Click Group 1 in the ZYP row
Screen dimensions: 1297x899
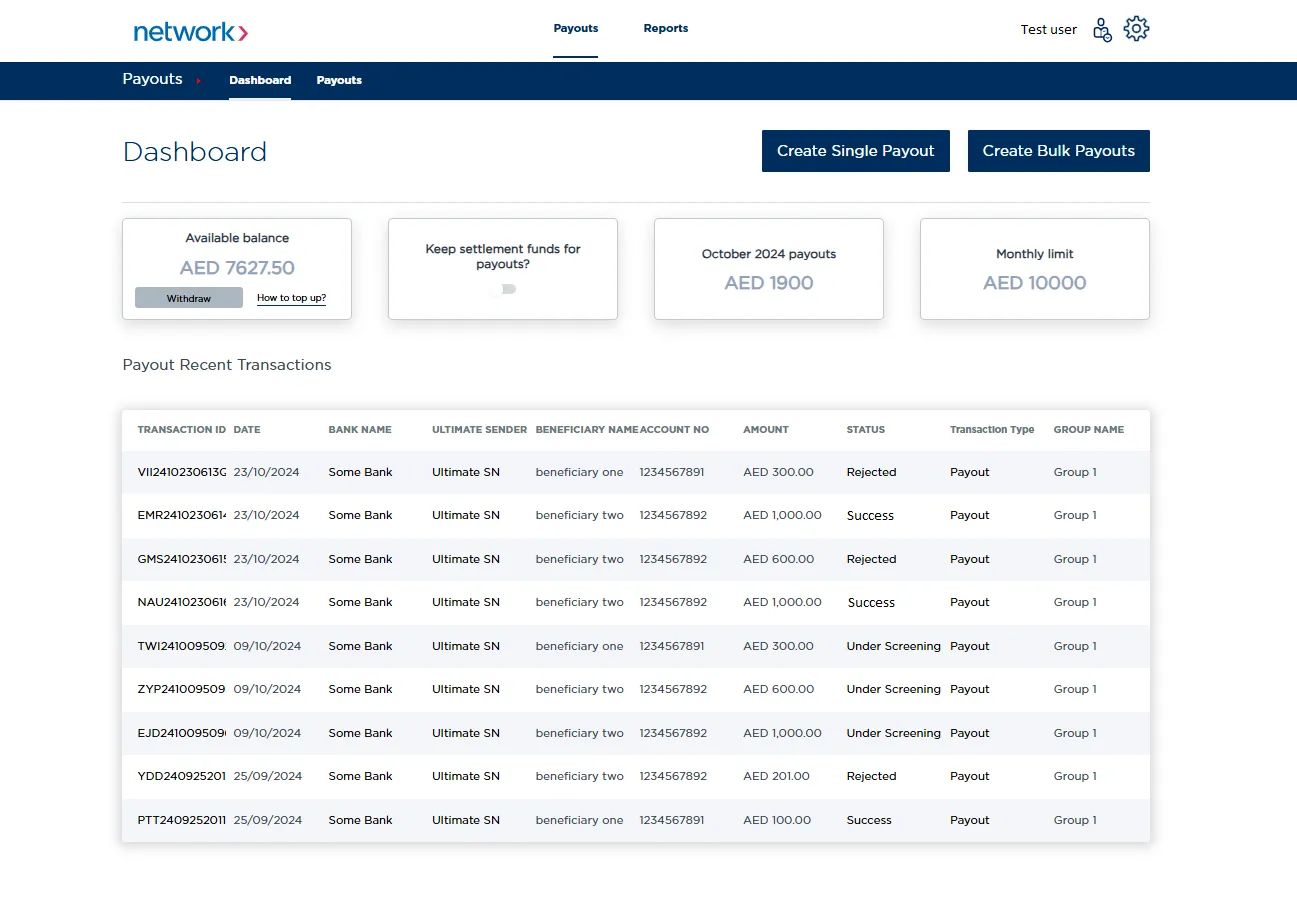(x=1075, y=689)
